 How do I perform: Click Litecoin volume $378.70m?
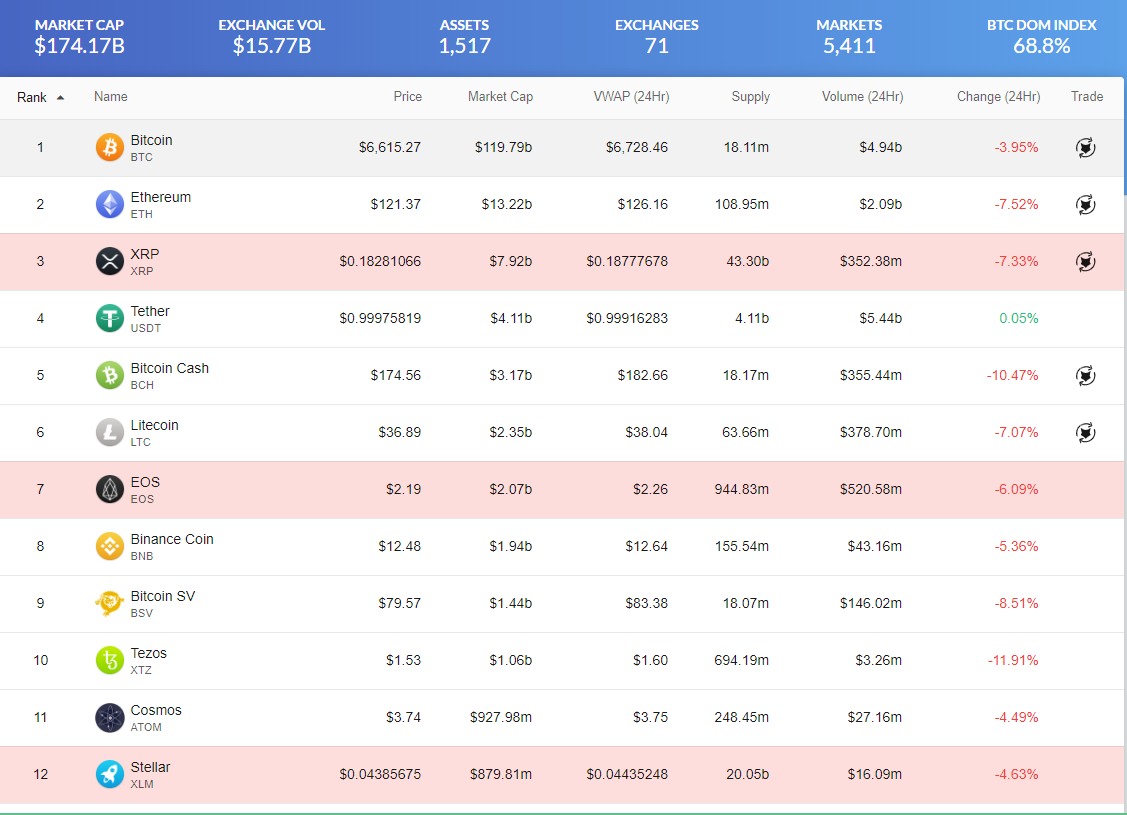870,432
